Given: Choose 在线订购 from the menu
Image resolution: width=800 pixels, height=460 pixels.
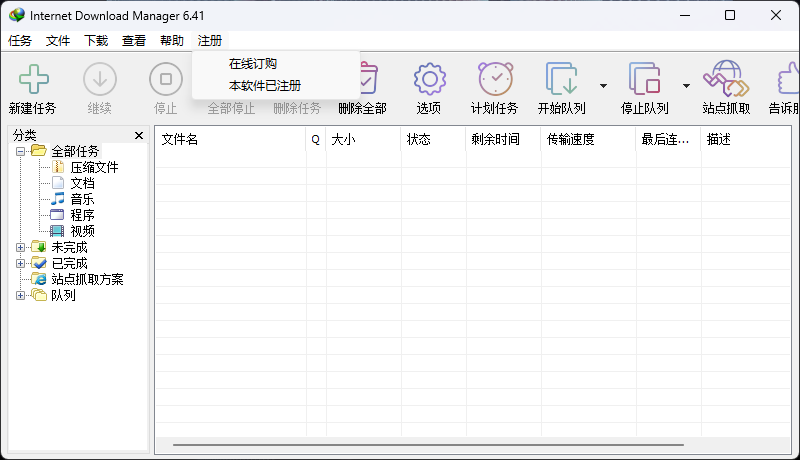Looking at the screenshot, I should coord(252,64).
